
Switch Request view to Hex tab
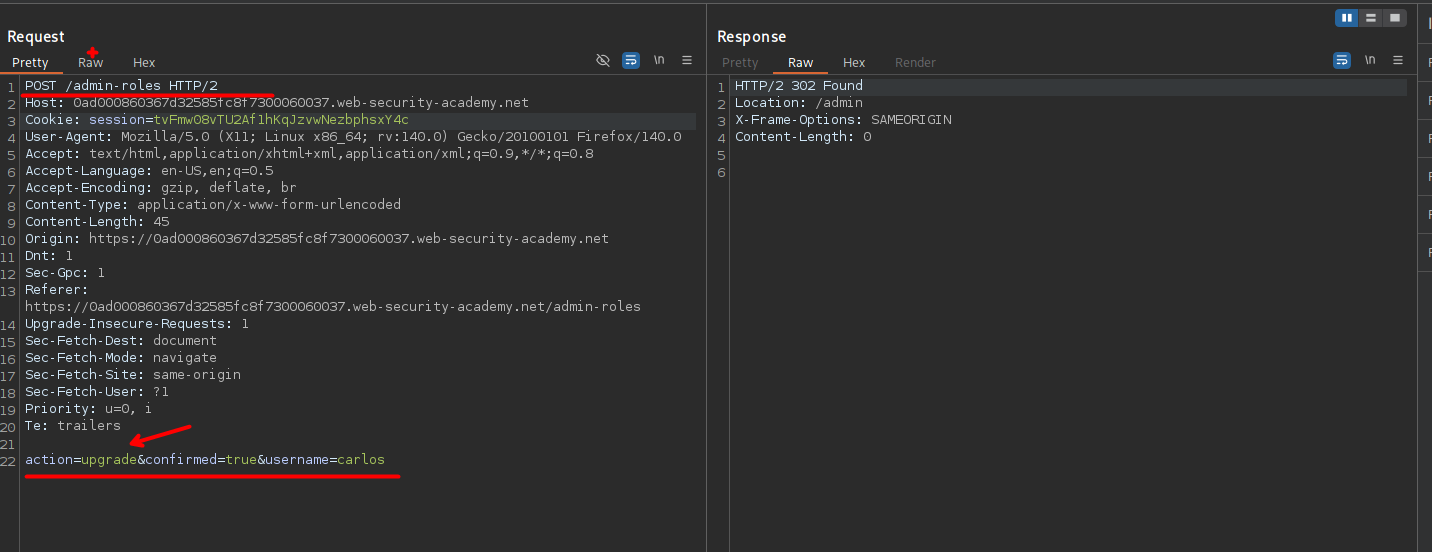pyautogui.click(x=144, y=62)
